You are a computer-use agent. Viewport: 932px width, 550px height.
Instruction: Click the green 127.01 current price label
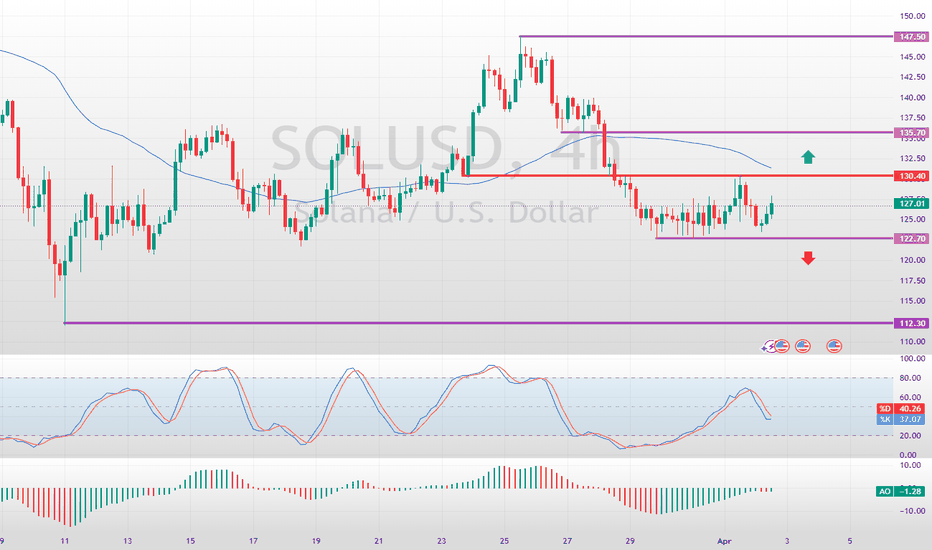tap(911, 203)
